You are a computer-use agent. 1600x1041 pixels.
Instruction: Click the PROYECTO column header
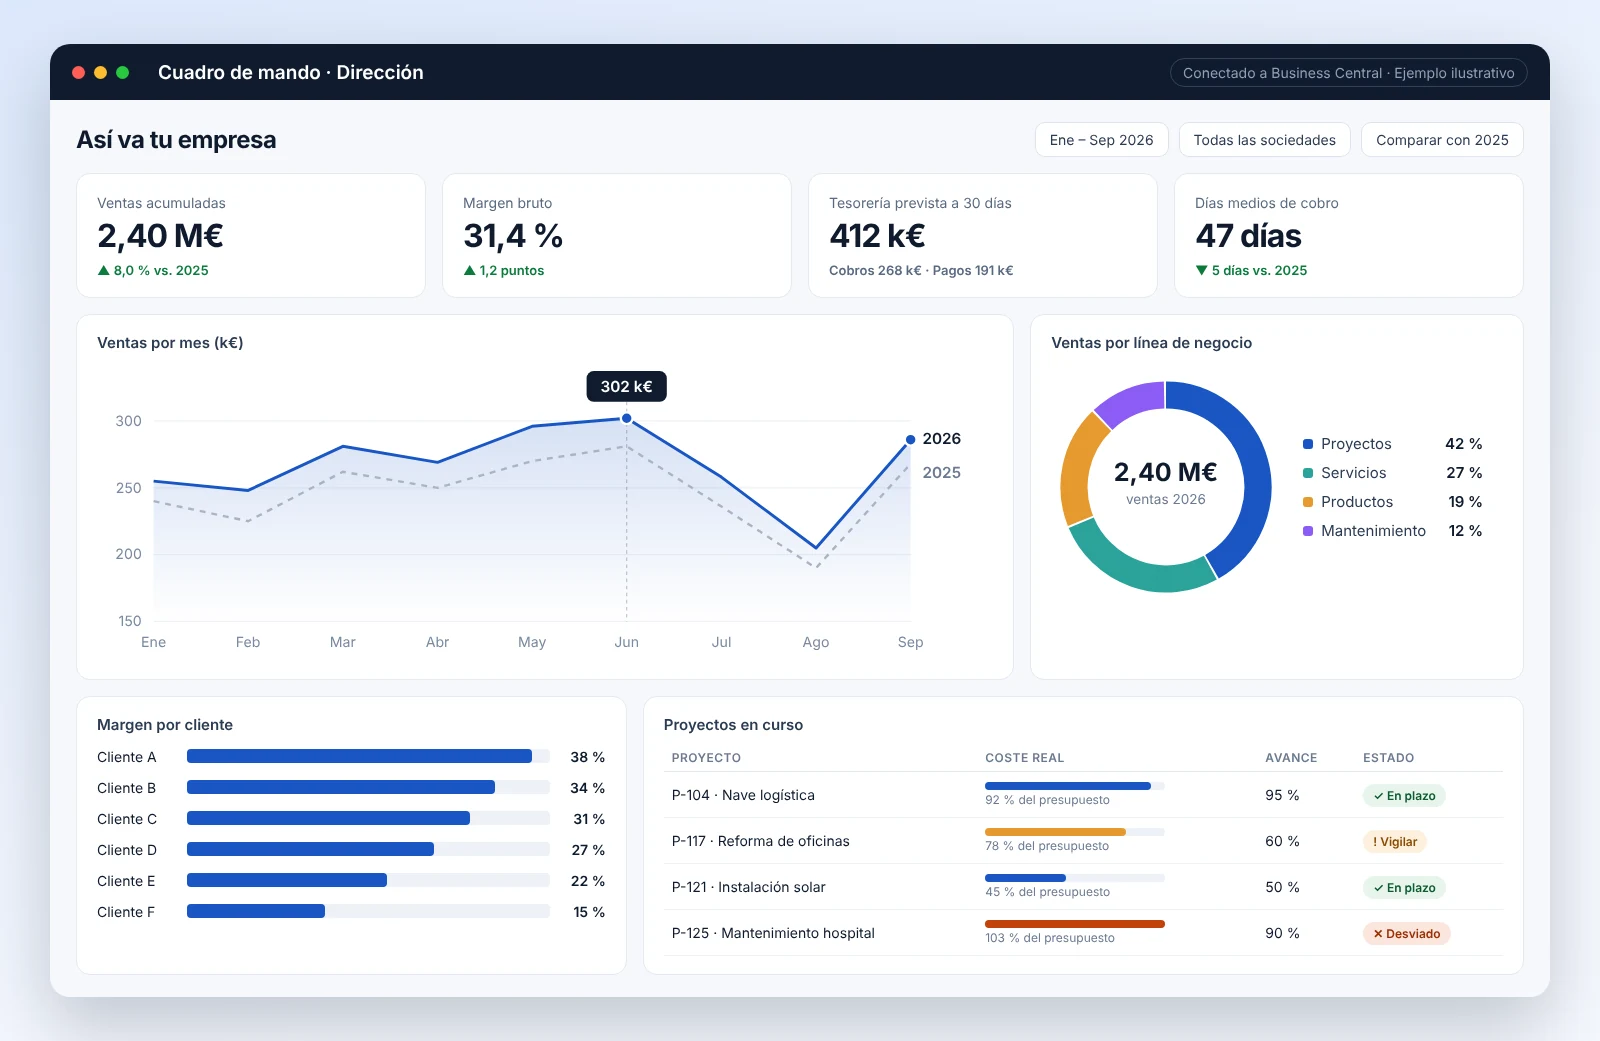[x=706, y=758]
